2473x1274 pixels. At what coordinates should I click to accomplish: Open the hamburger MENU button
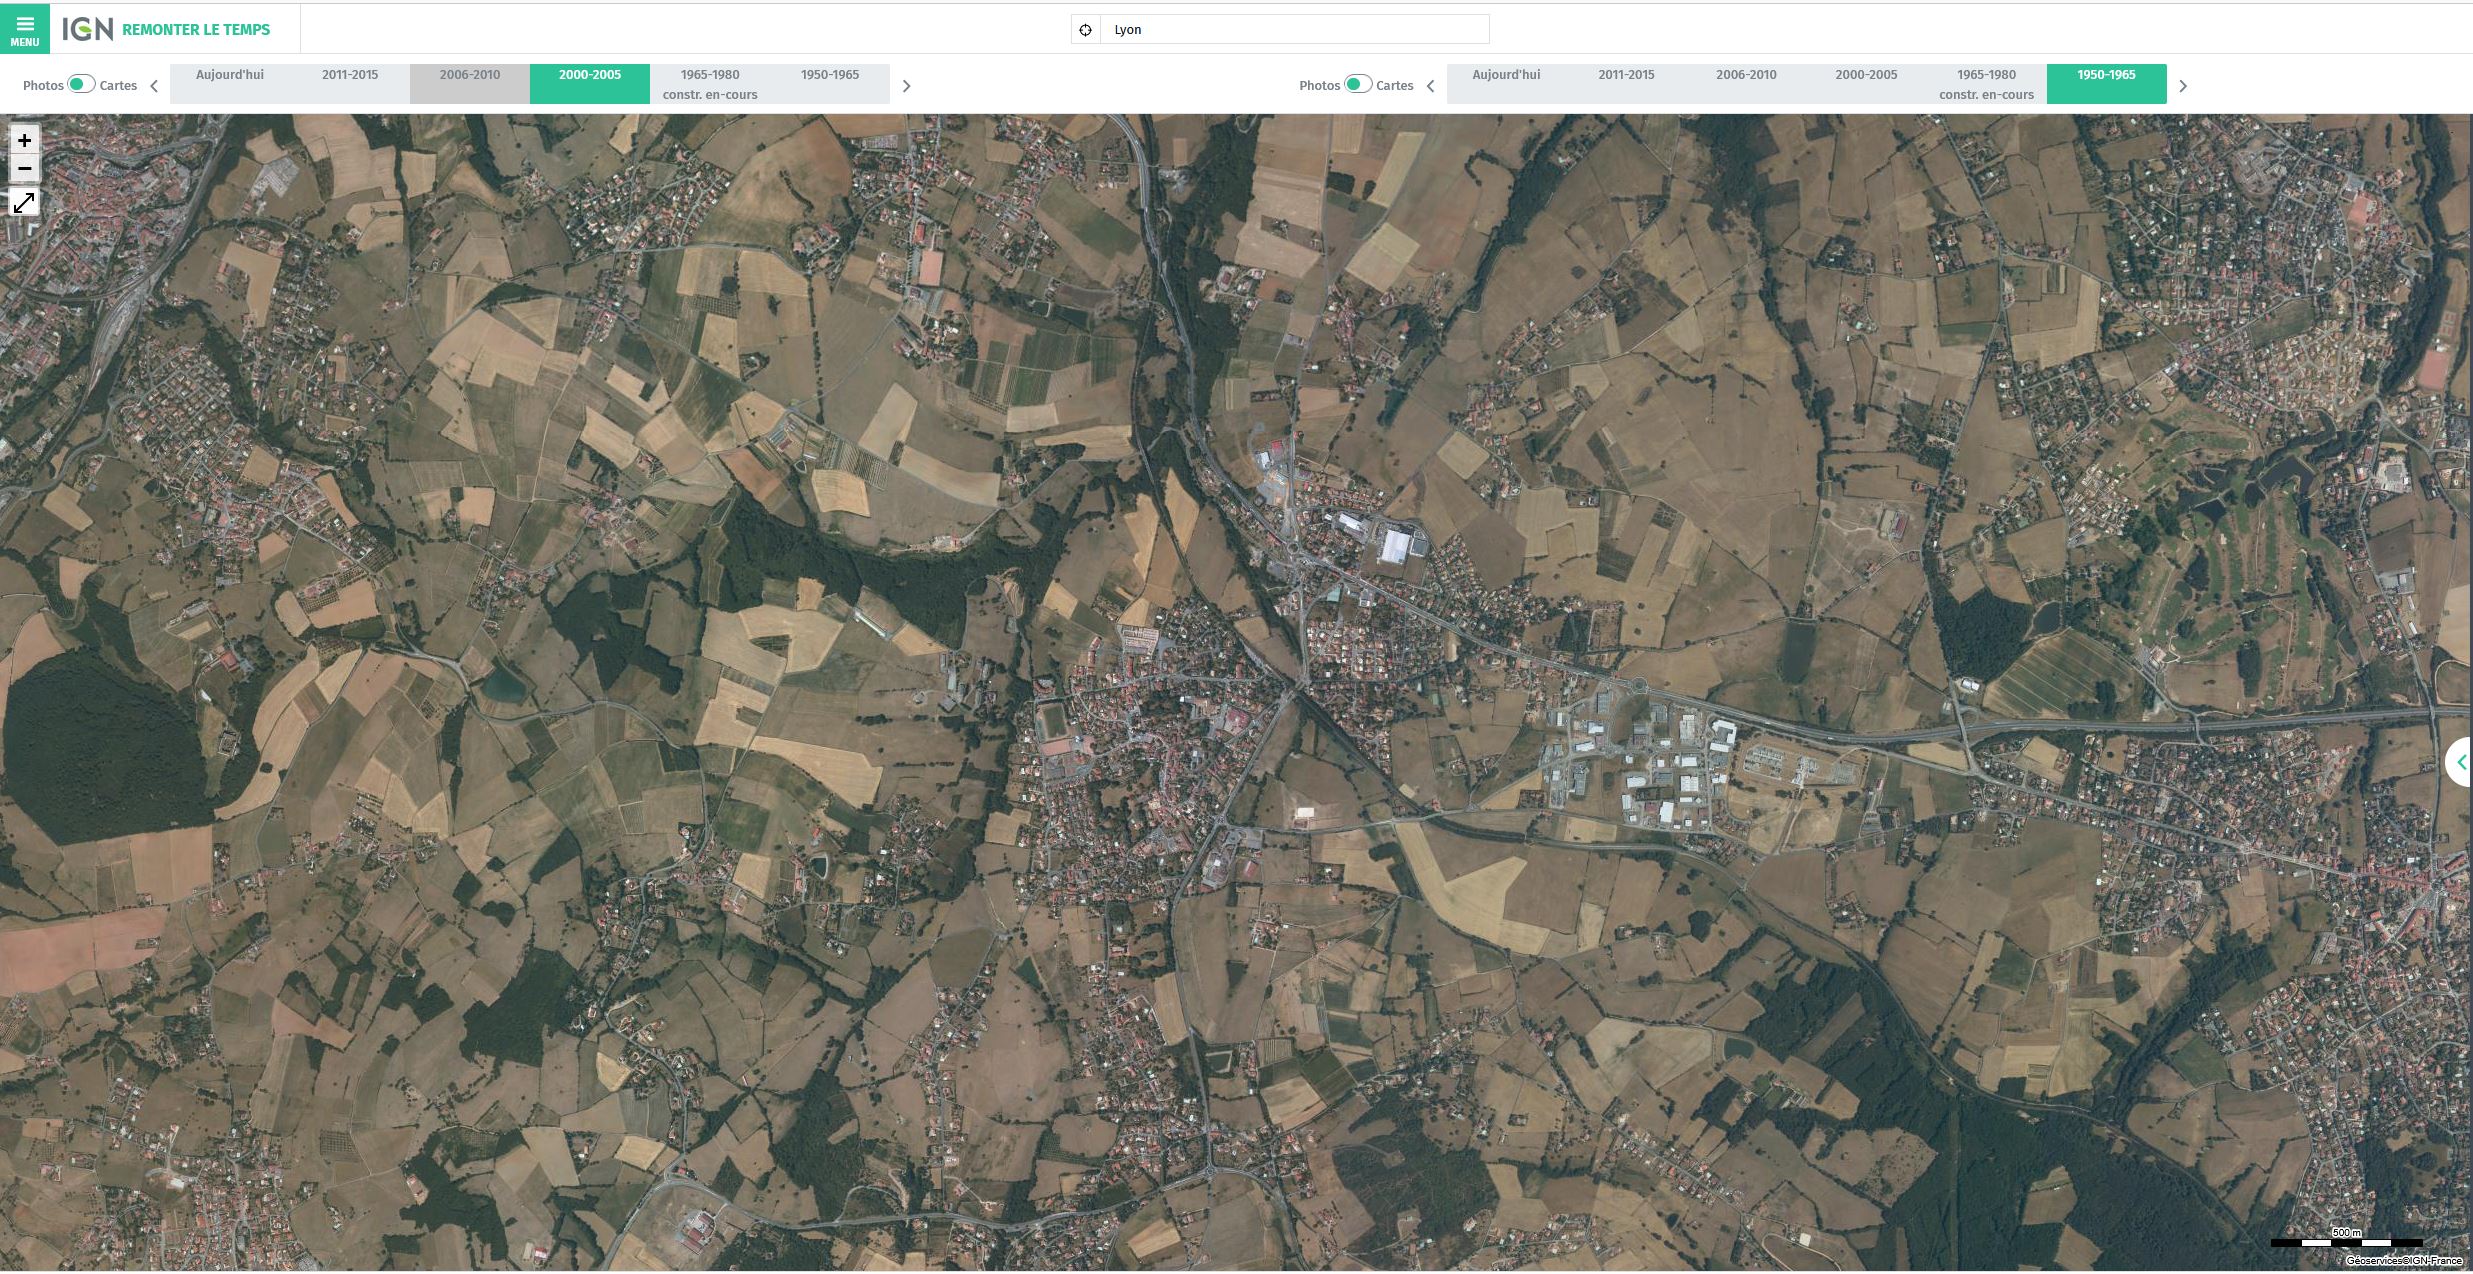(x=24, y=29)
